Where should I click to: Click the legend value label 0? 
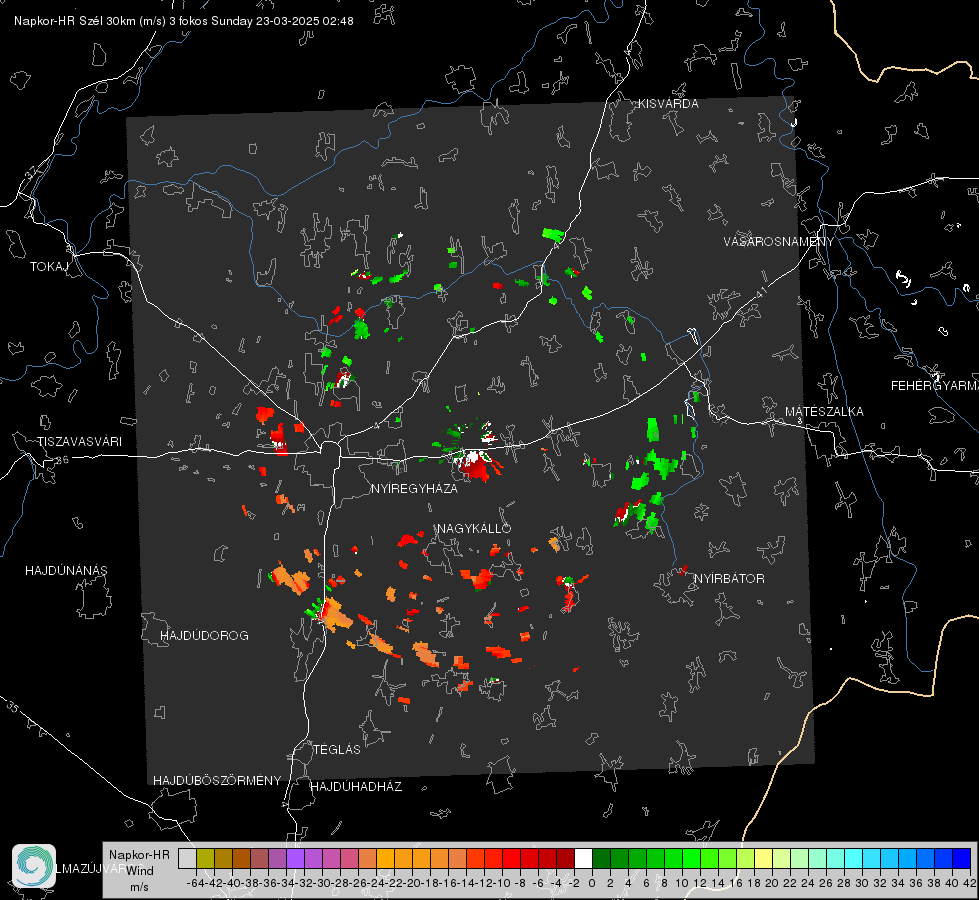point(592,883)
